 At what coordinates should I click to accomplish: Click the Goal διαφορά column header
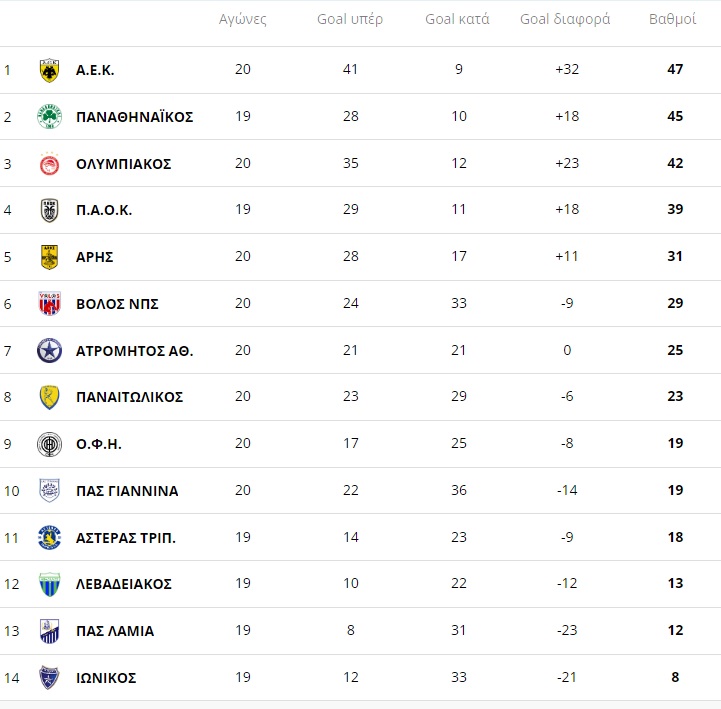coord(565,19)
